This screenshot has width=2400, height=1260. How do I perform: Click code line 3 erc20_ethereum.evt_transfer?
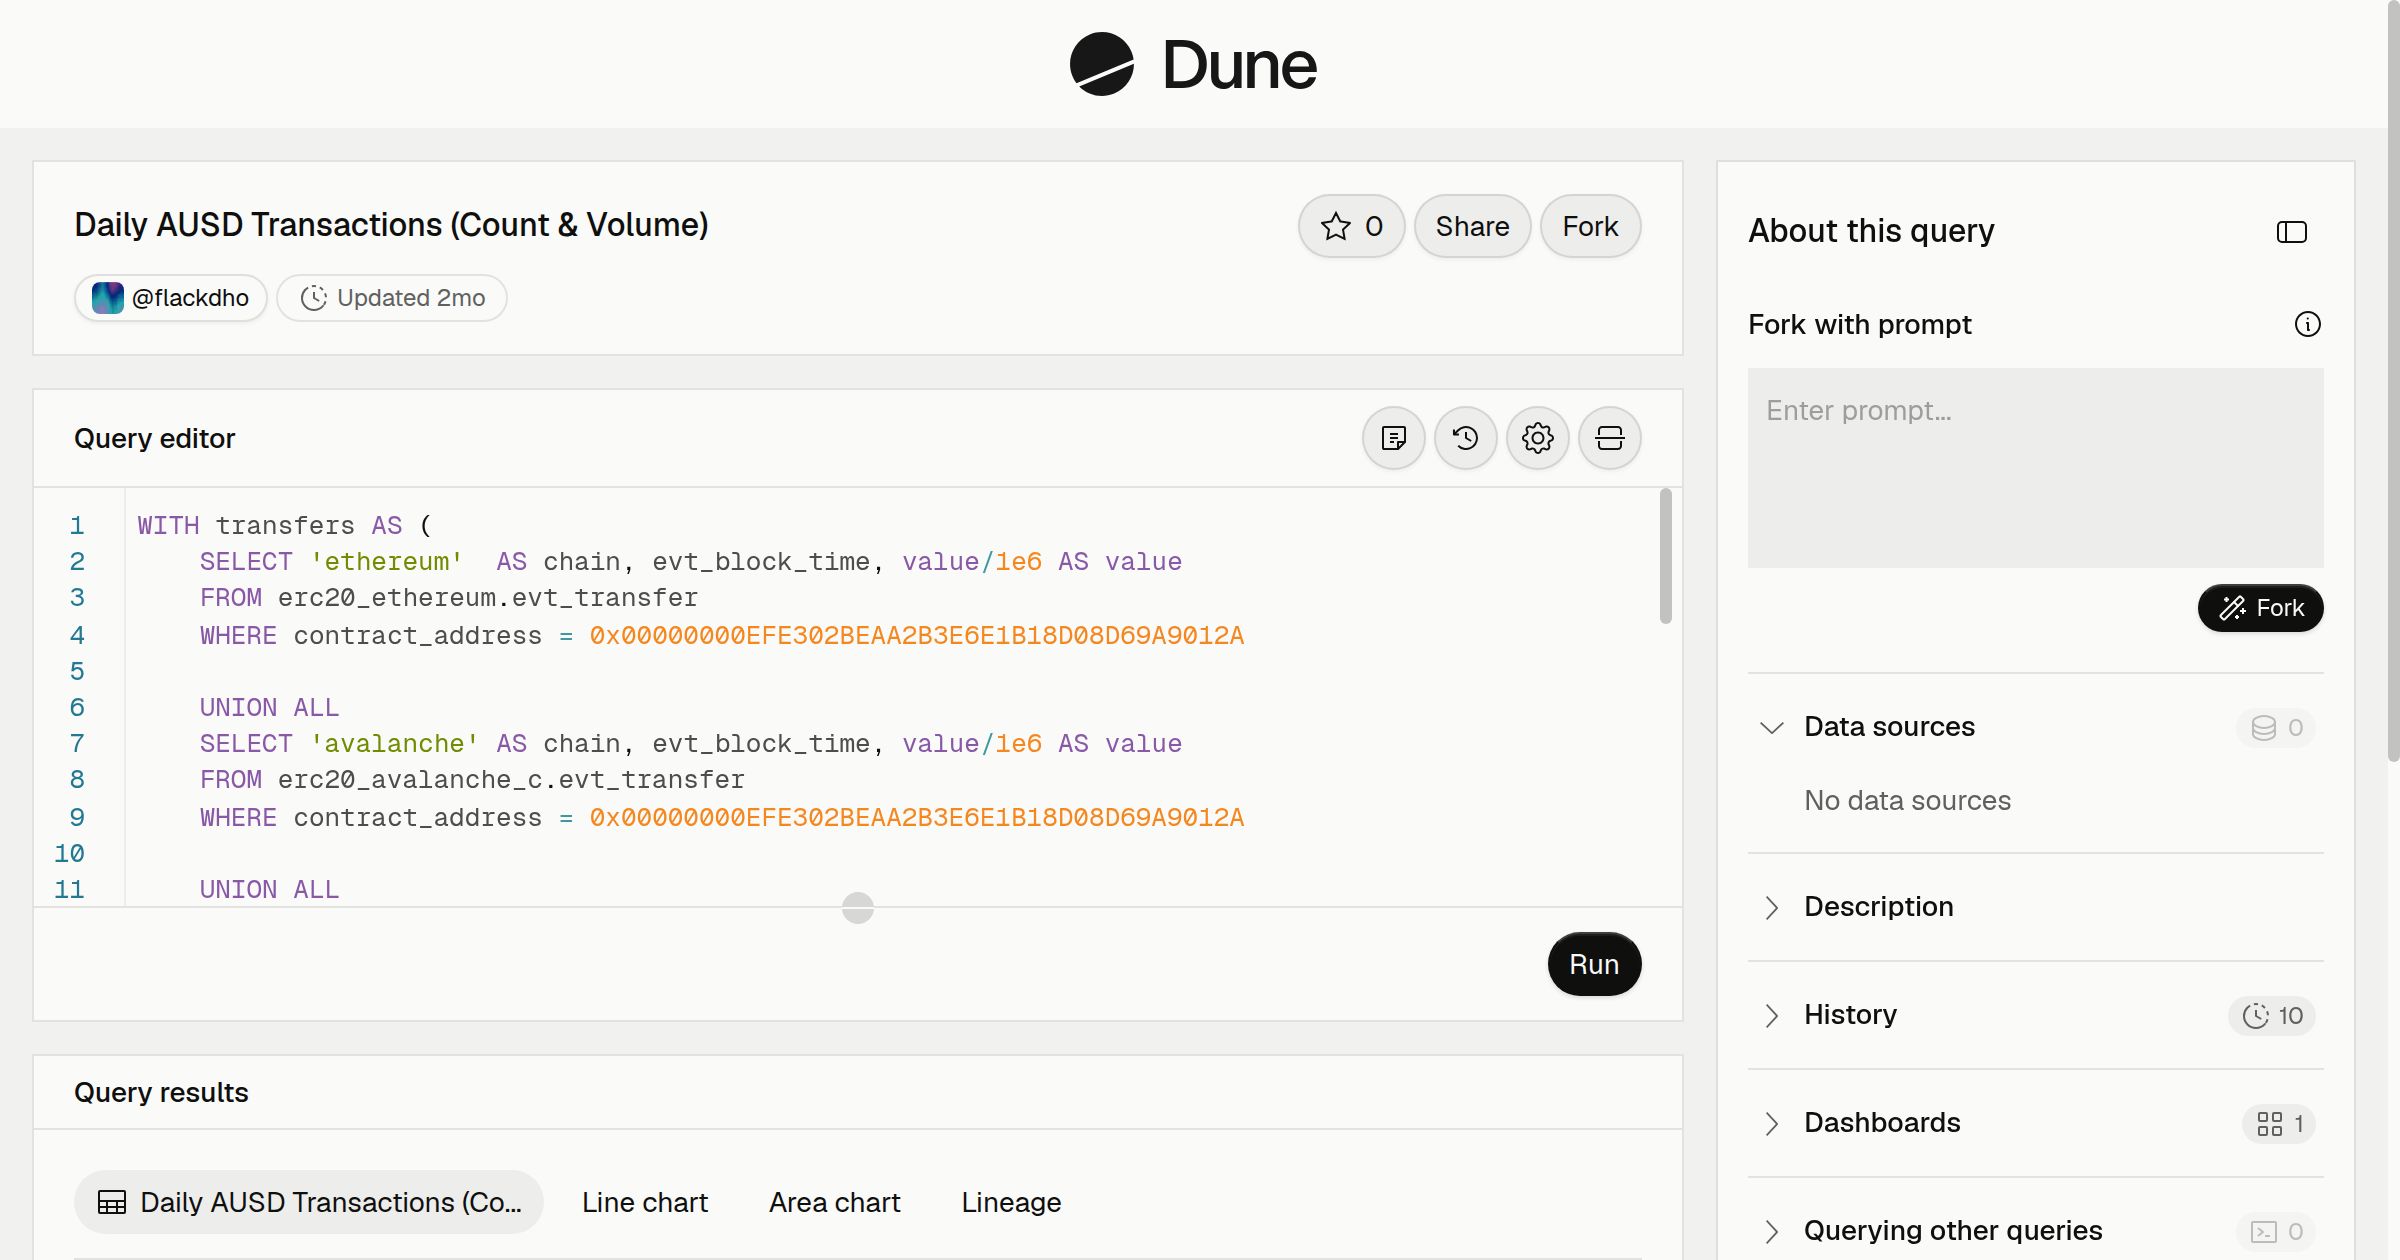pos(487,598)
